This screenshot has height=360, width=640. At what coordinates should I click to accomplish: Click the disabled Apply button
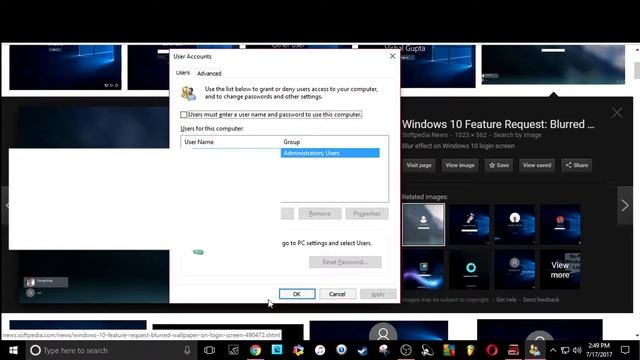(x=378, y=294)
